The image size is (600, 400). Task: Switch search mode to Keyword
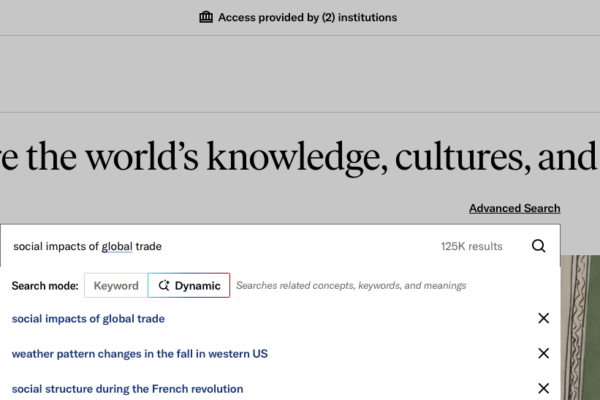click(x=116, y=286)
